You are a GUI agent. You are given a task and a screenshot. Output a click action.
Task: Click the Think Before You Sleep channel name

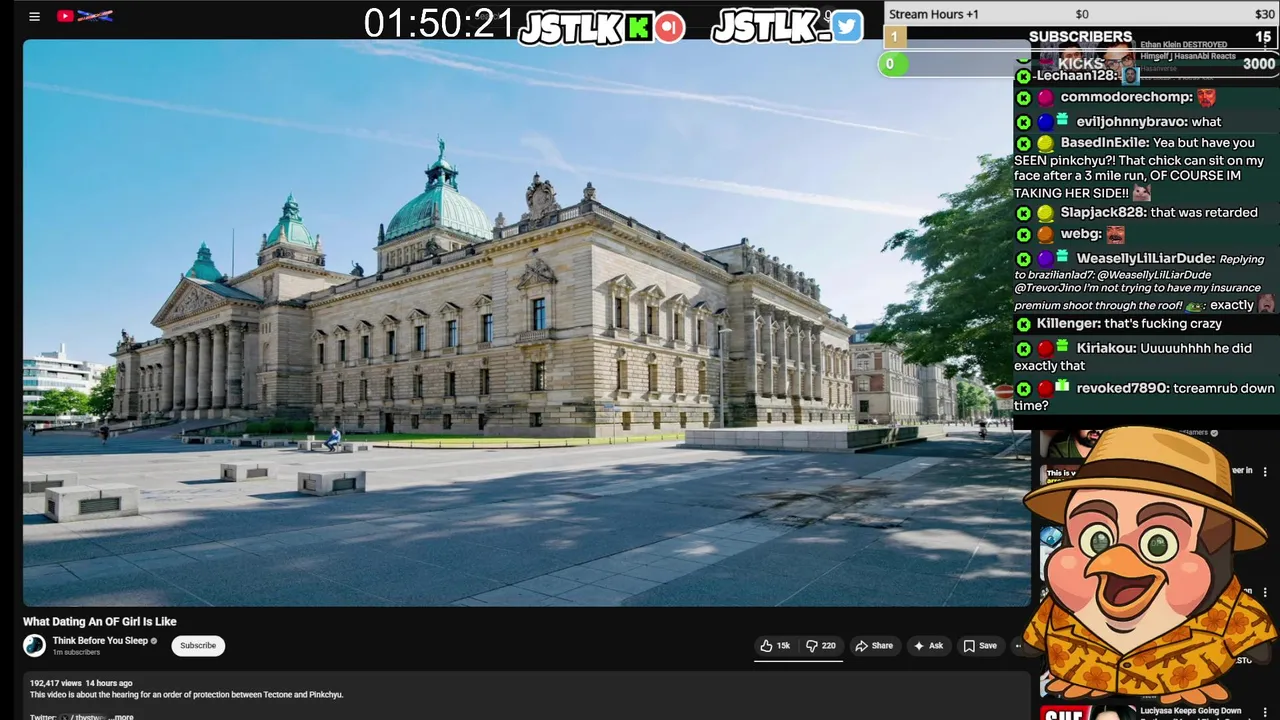100,641
